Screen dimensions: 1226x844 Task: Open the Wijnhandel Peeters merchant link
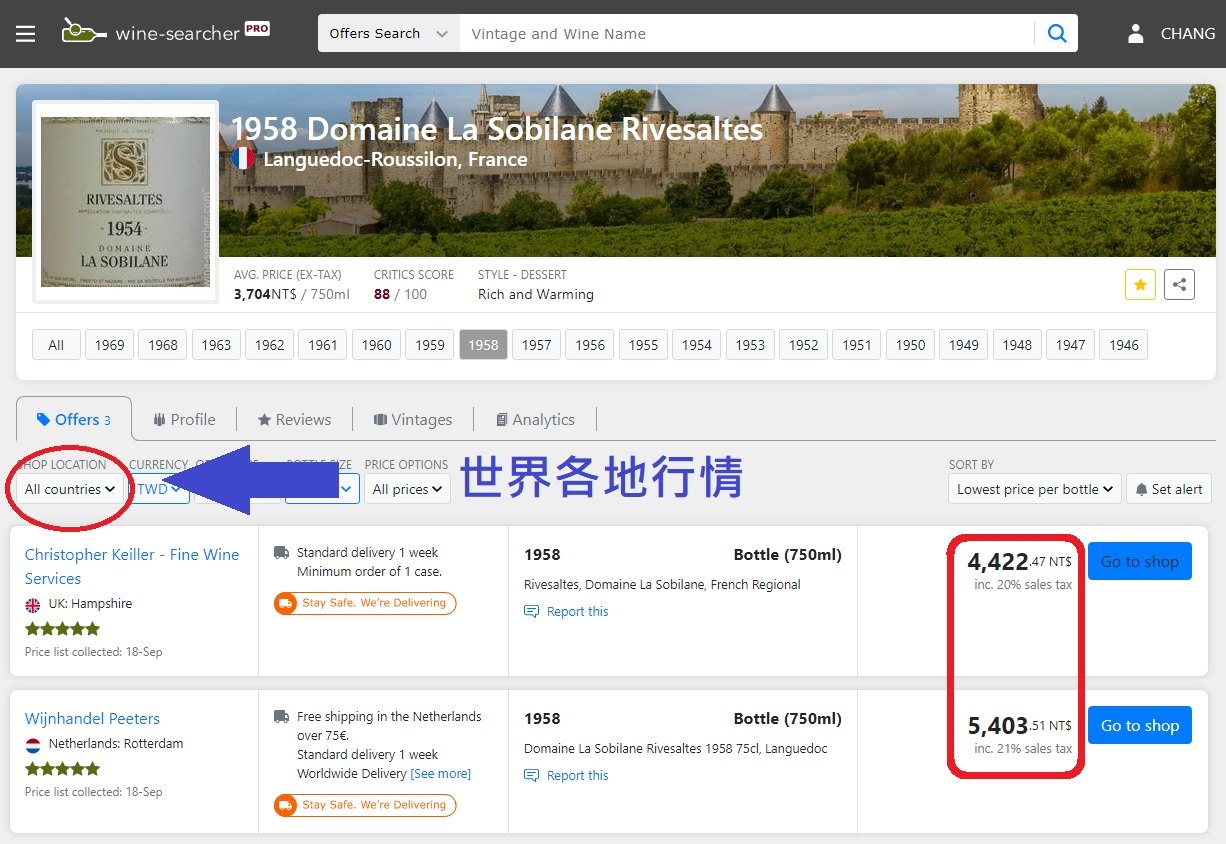pos(92,718)
